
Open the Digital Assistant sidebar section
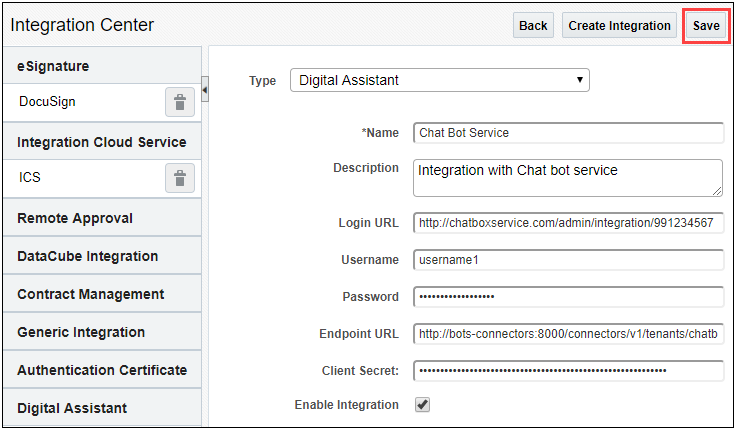(102, 407)
